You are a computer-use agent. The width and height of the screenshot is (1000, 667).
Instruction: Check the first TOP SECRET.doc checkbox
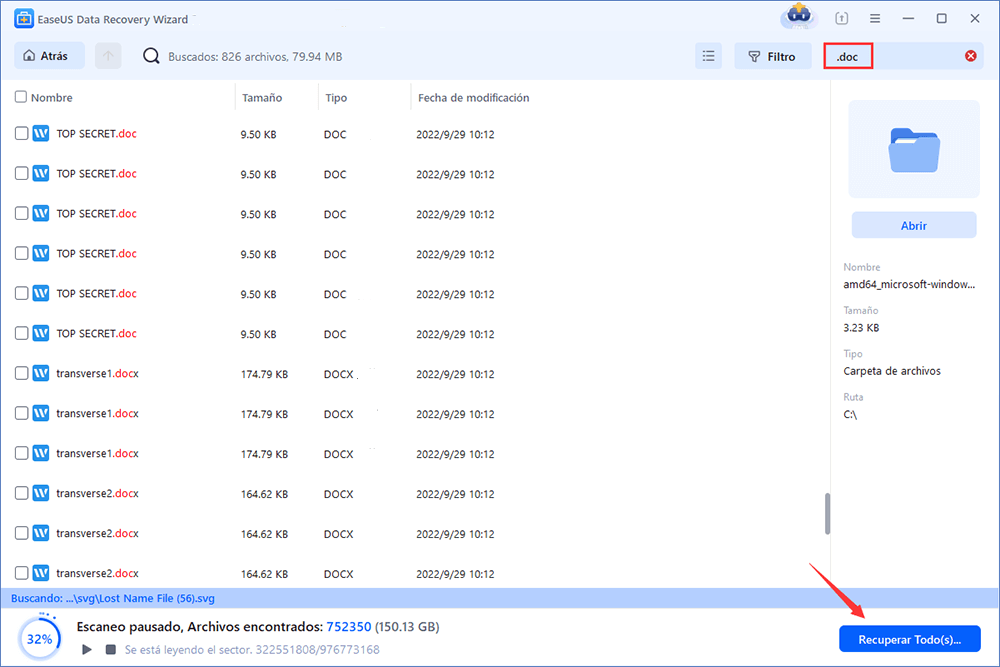click(21, 133)
